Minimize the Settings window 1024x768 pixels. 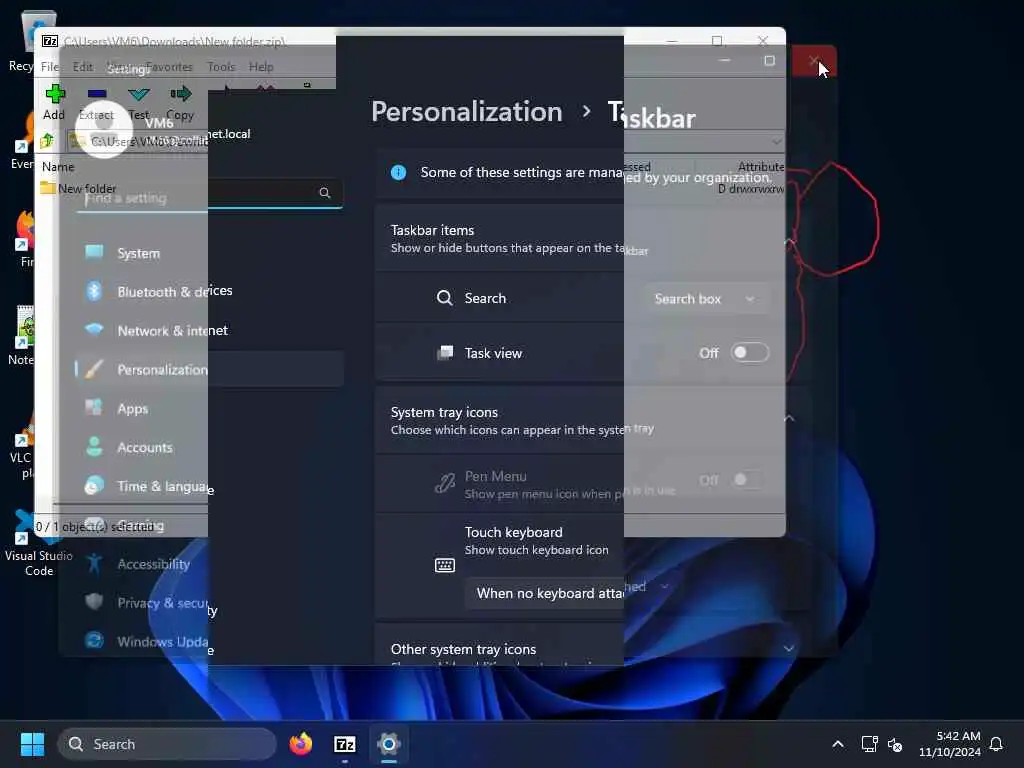(724, 61)
